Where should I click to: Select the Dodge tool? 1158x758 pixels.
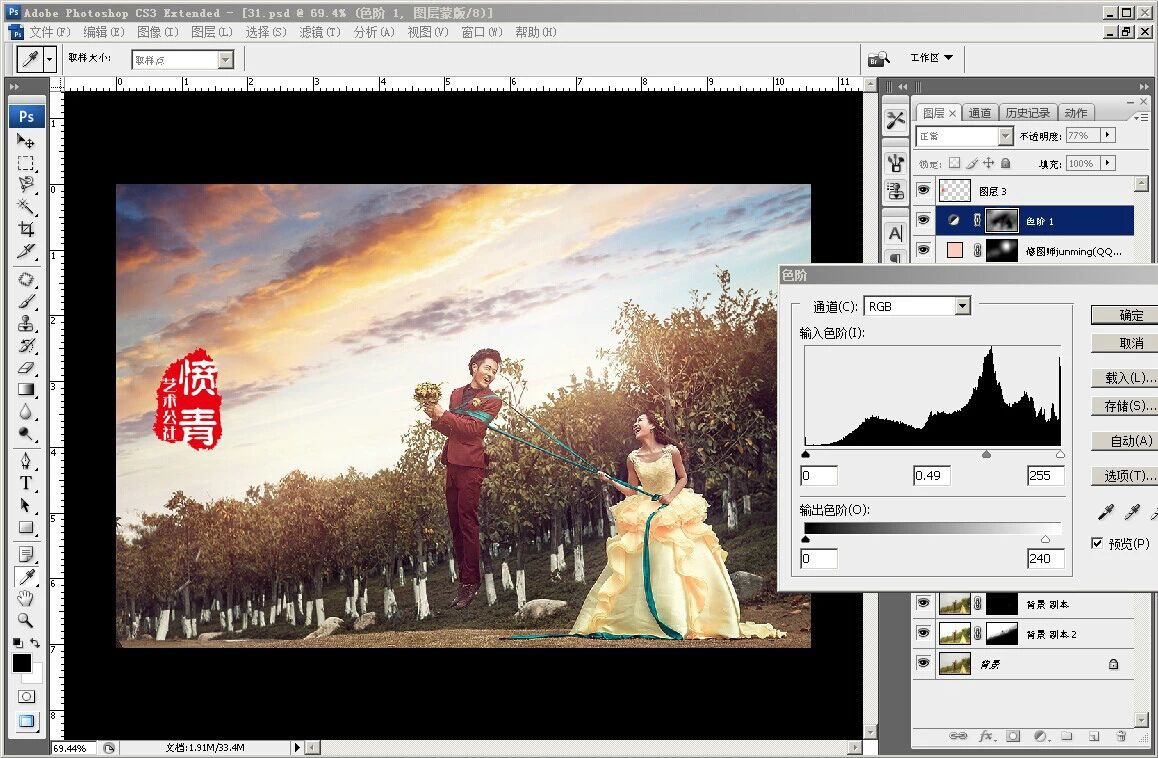pyautogui.click(x=26, y=434)
